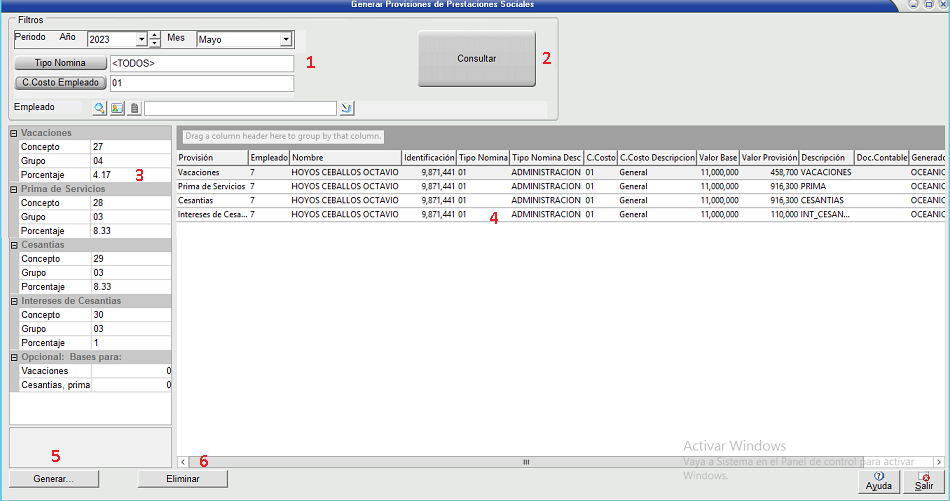Collapse the Prima de Servicios group

tap(13, 188)
